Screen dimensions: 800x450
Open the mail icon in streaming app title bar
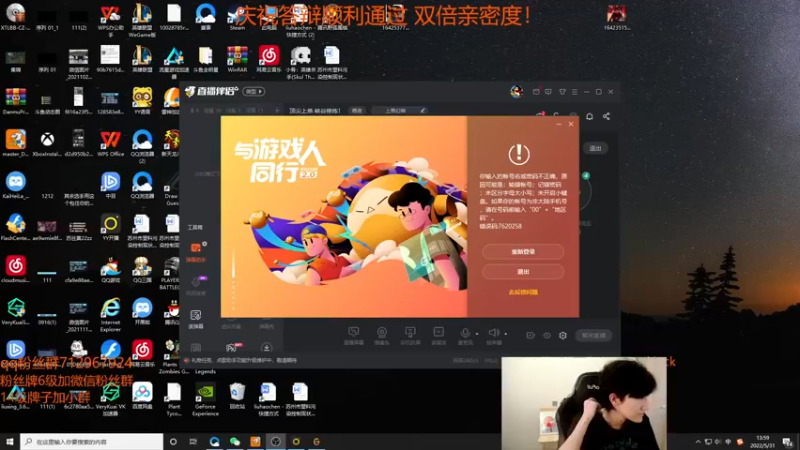click(x=536, y=92)
